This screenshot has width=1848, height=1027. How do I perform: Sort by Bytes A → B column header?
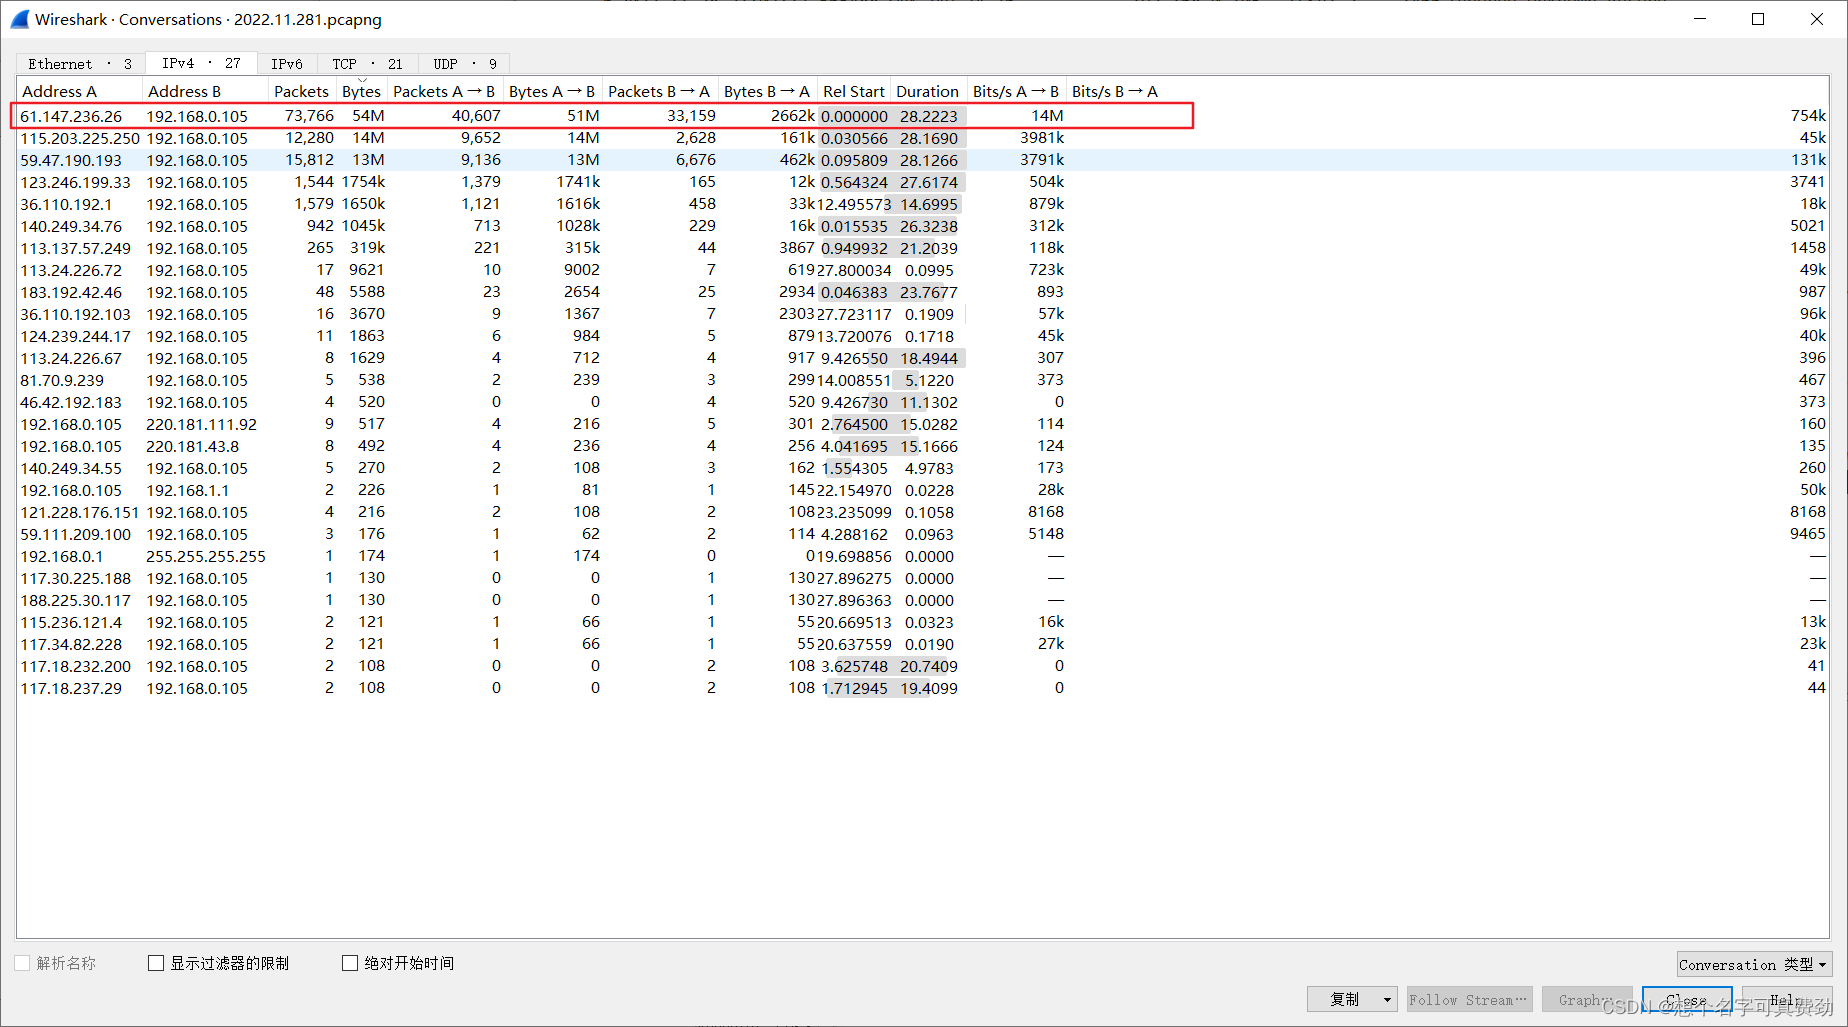tap(552, 91)
